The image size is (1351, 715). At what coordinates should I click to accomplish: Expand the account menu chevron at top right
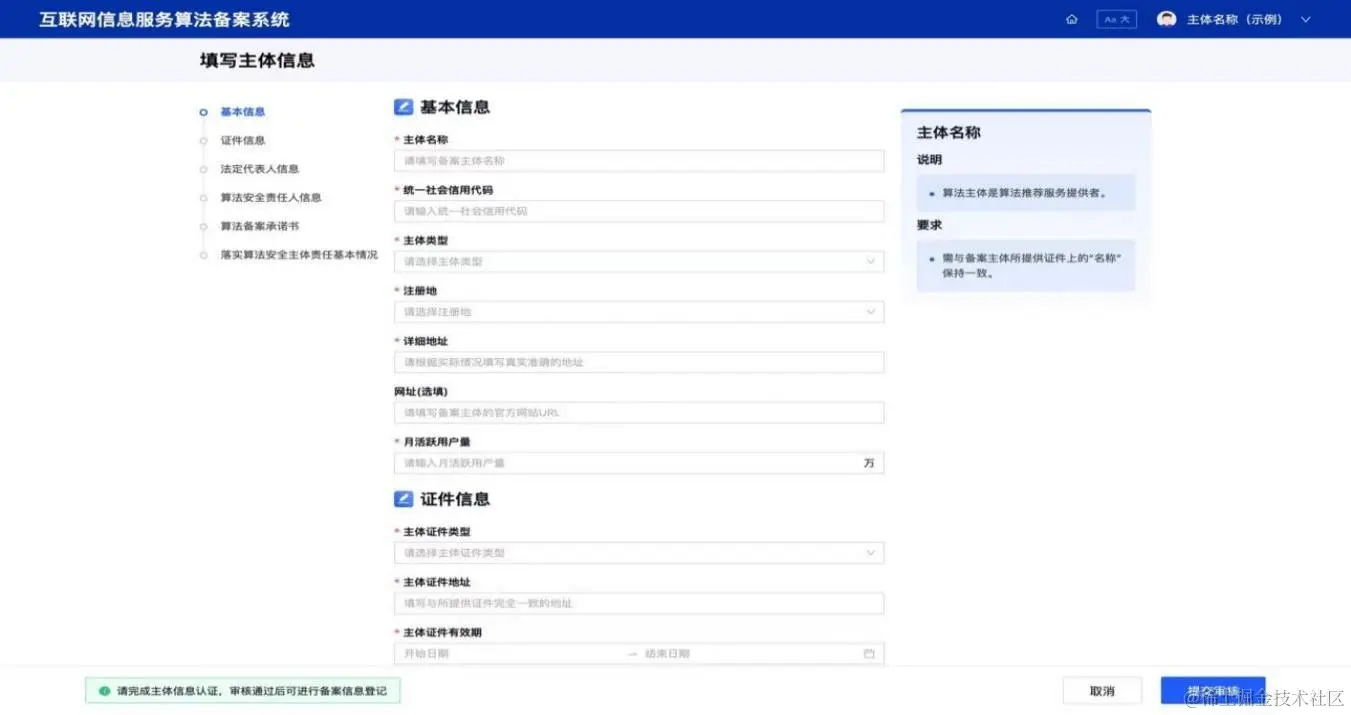[1305, 19]
